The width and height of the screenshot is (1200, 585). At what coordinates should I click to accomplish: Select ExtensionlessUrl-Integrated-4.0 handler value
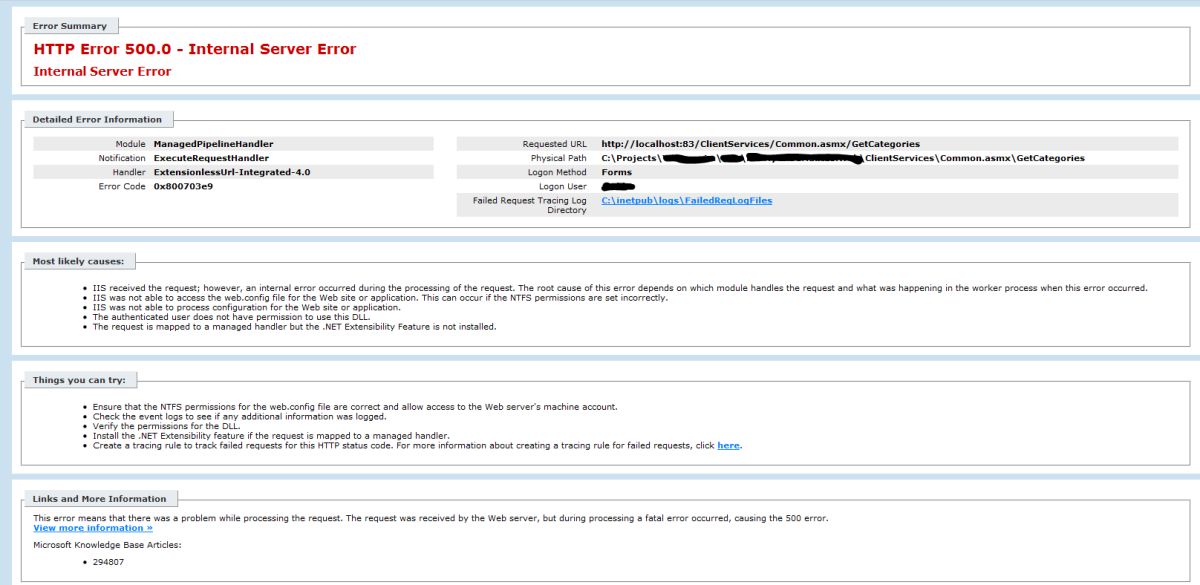click(x=232, y=172)
